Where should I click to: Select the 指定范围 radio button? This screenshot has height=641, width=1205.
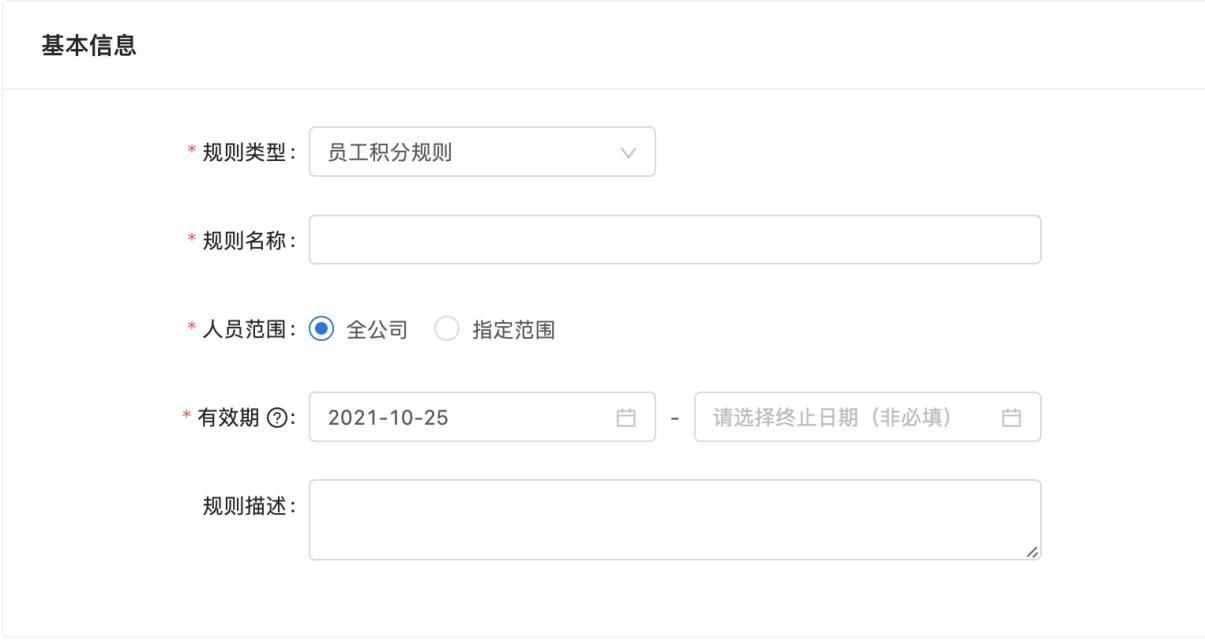pyautogui.click(x=447, y=329)
